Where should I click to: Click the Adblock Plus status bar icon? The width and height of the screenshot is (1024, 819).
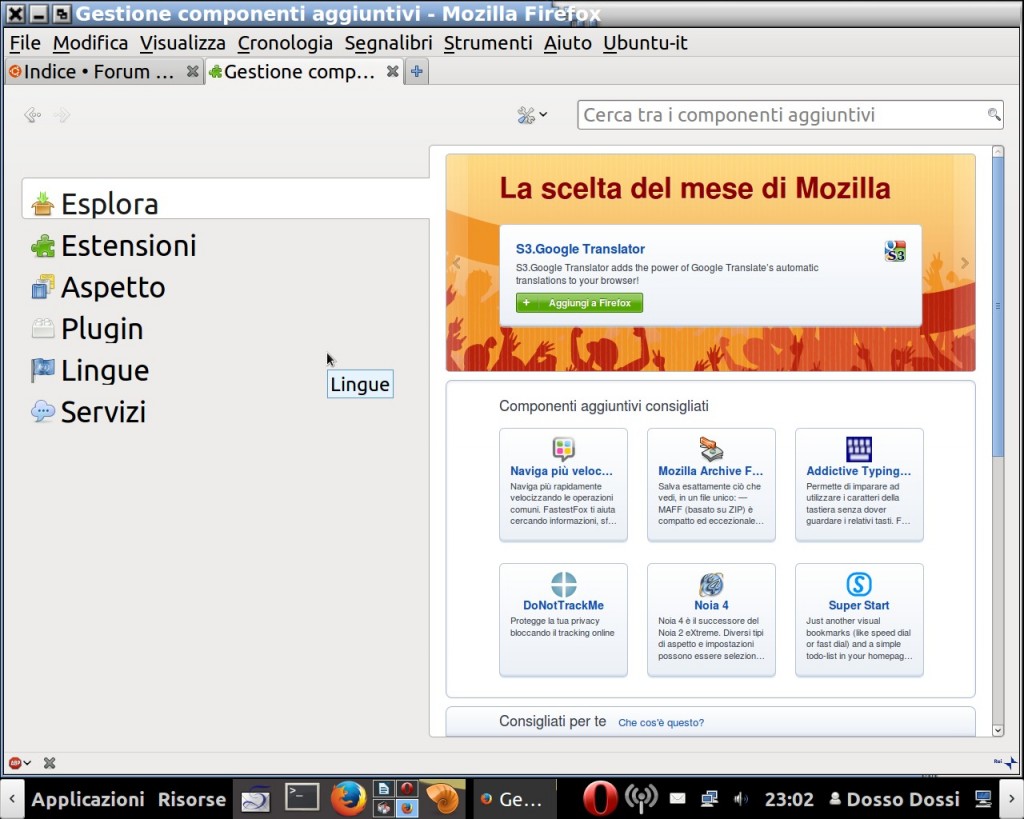coord(14,762)
